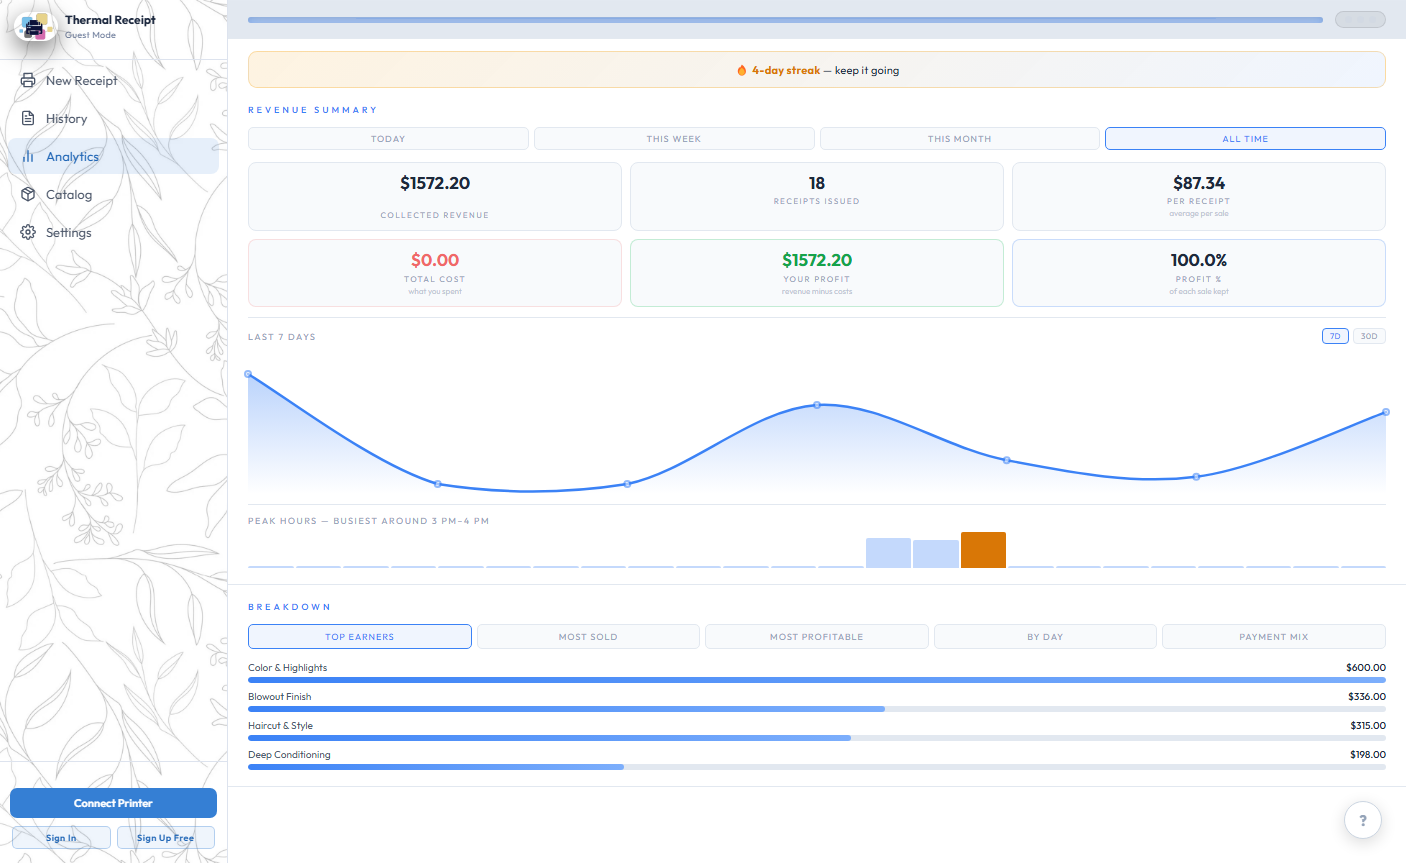This screenshot has width=1406, height=863.
Task: Switch revenue summary to This Week
Action: point(673,139)
